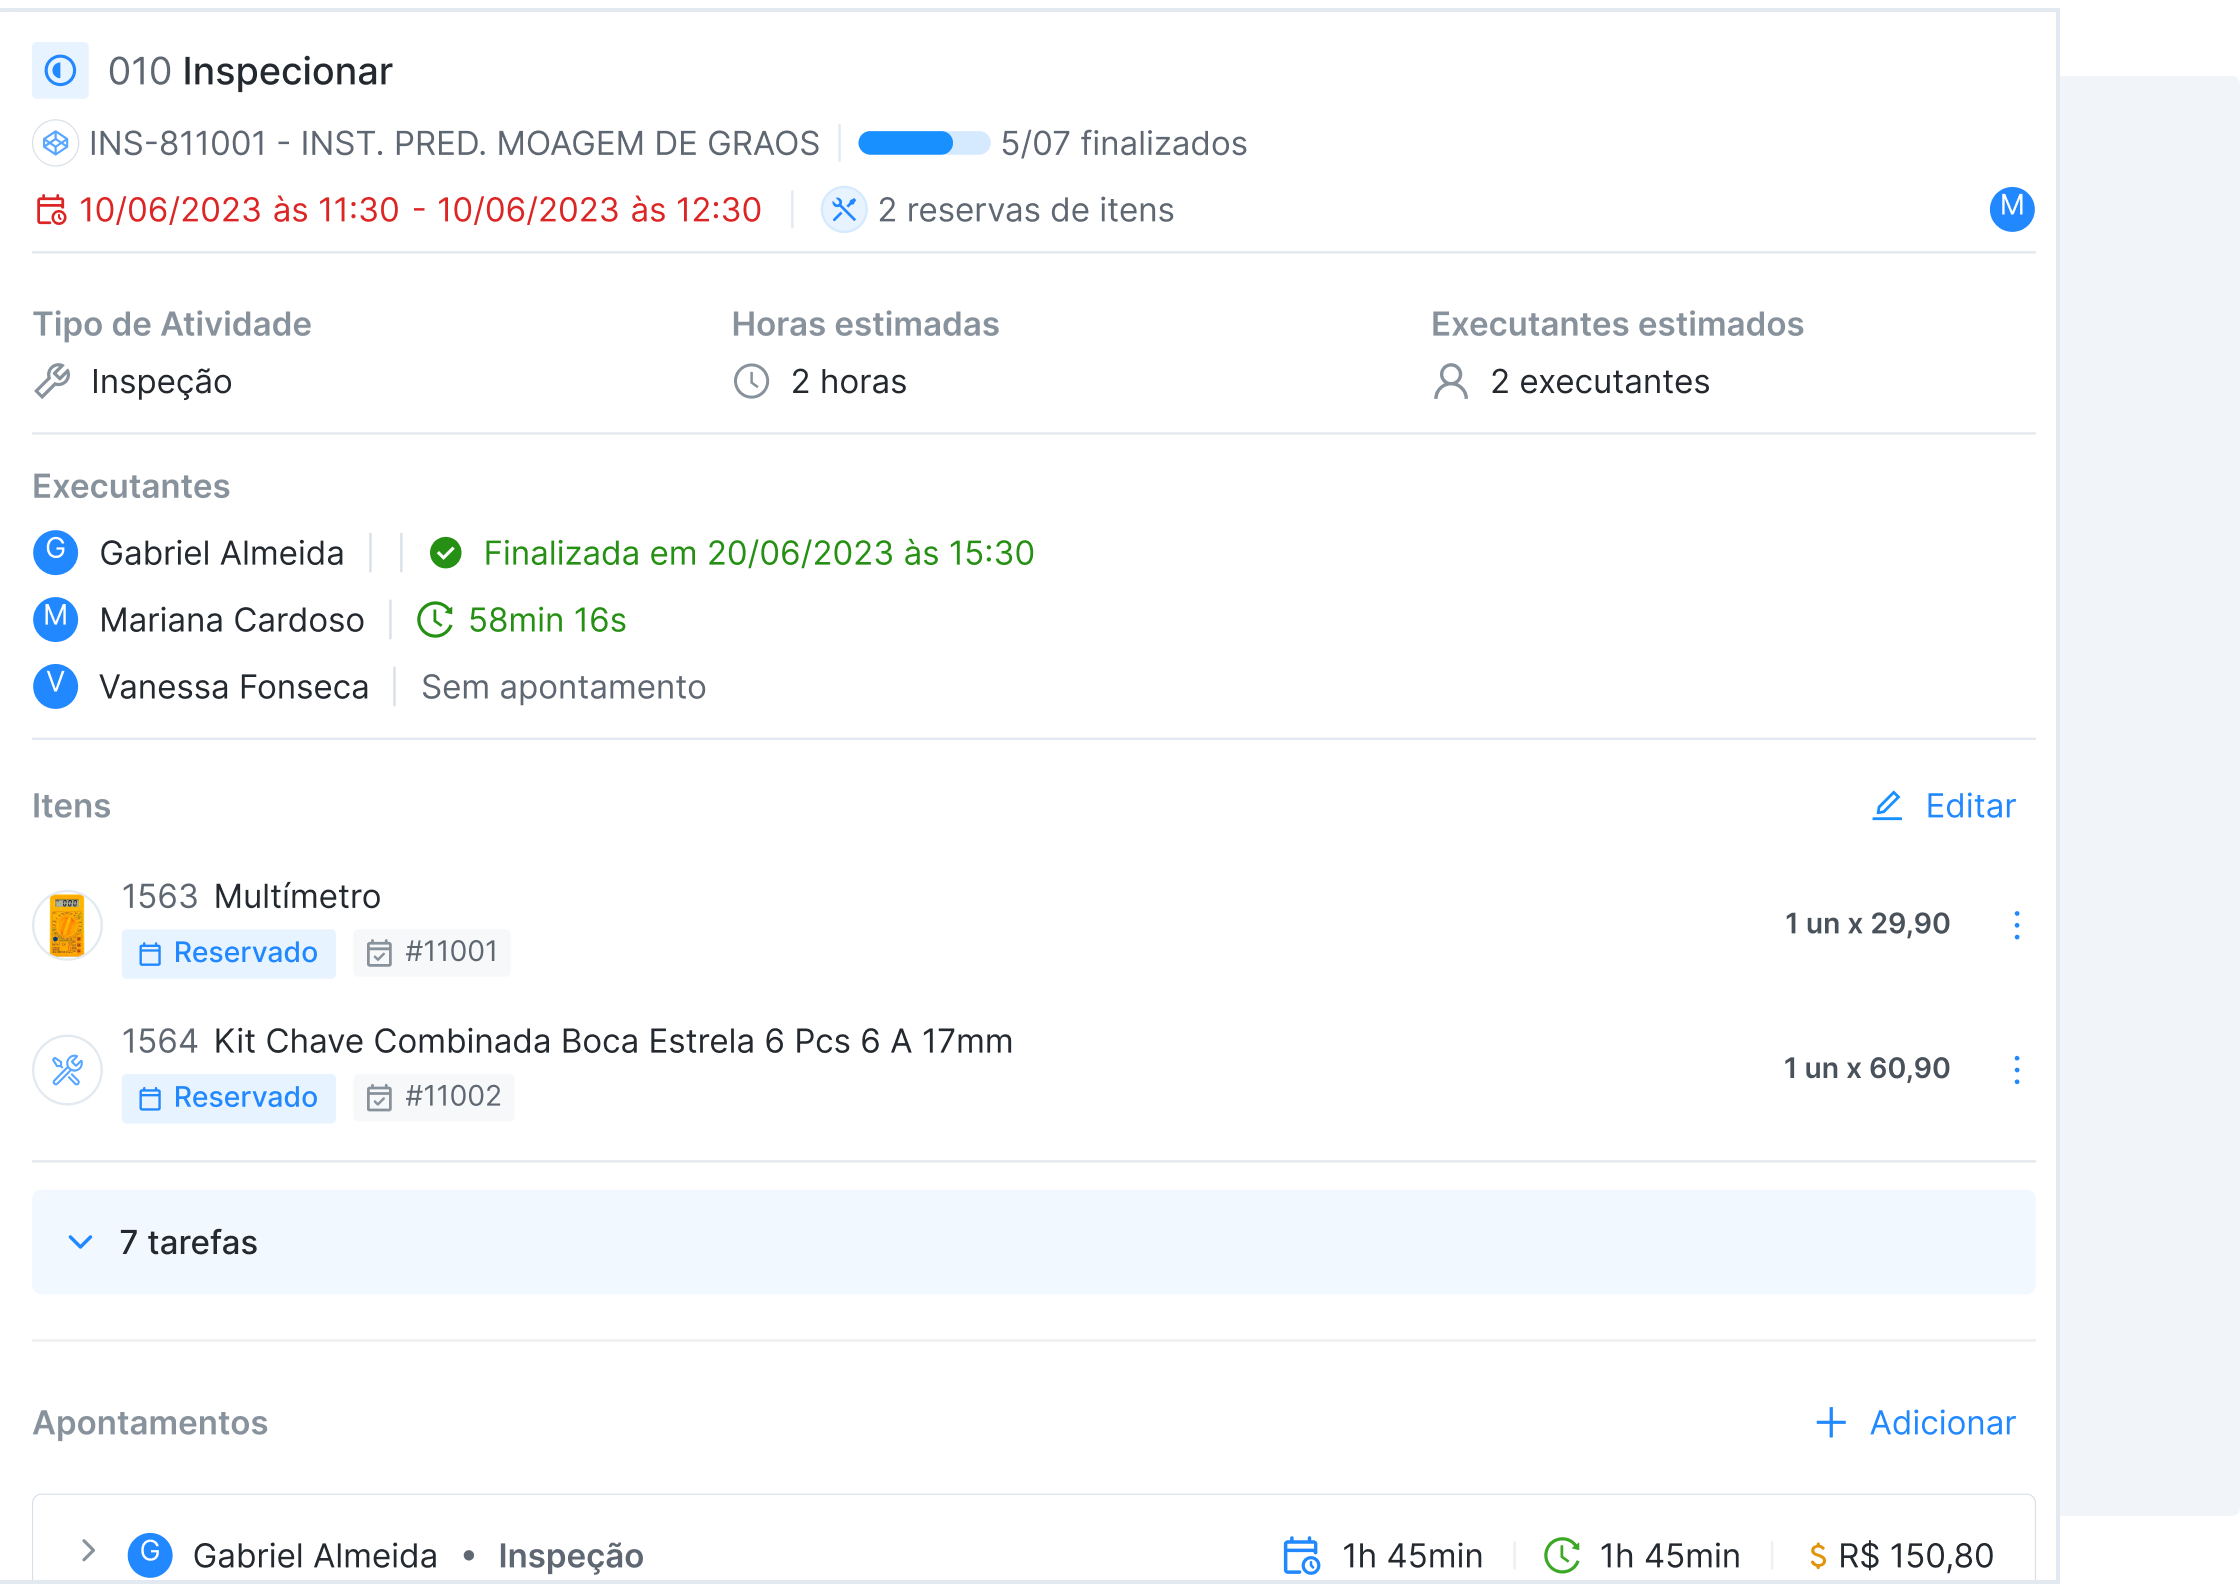Screen dimensions: 2240x1592
Task: Click Editar in the Itens section
Action: pyautogui.click(x=1970, y=806)
